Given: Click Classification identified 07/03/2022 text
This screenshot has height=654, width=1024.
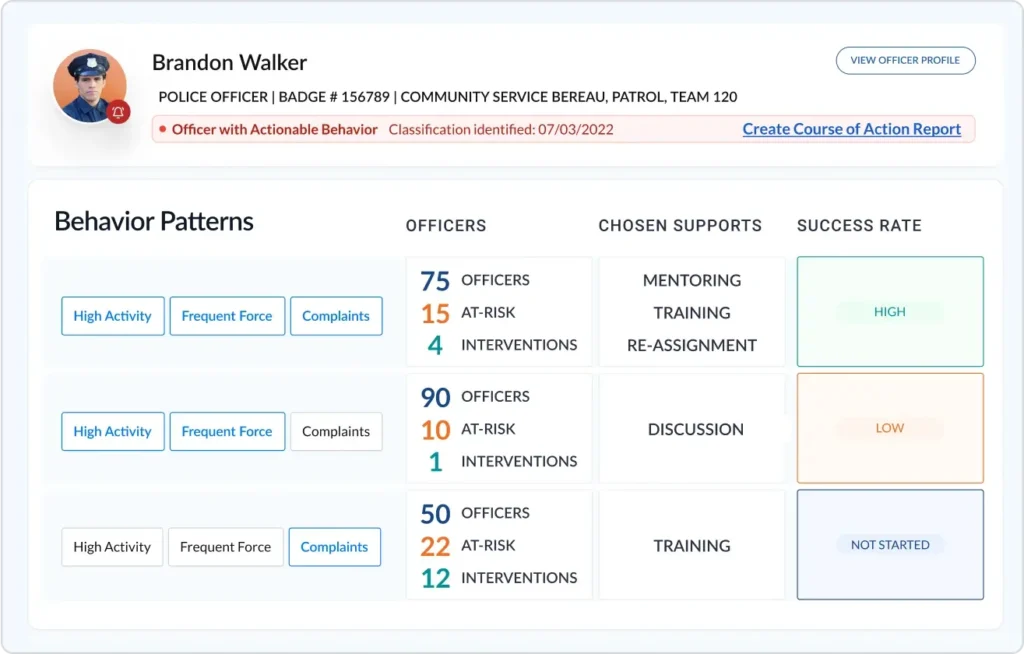Looking at the screenshot, I should point(501,129).
